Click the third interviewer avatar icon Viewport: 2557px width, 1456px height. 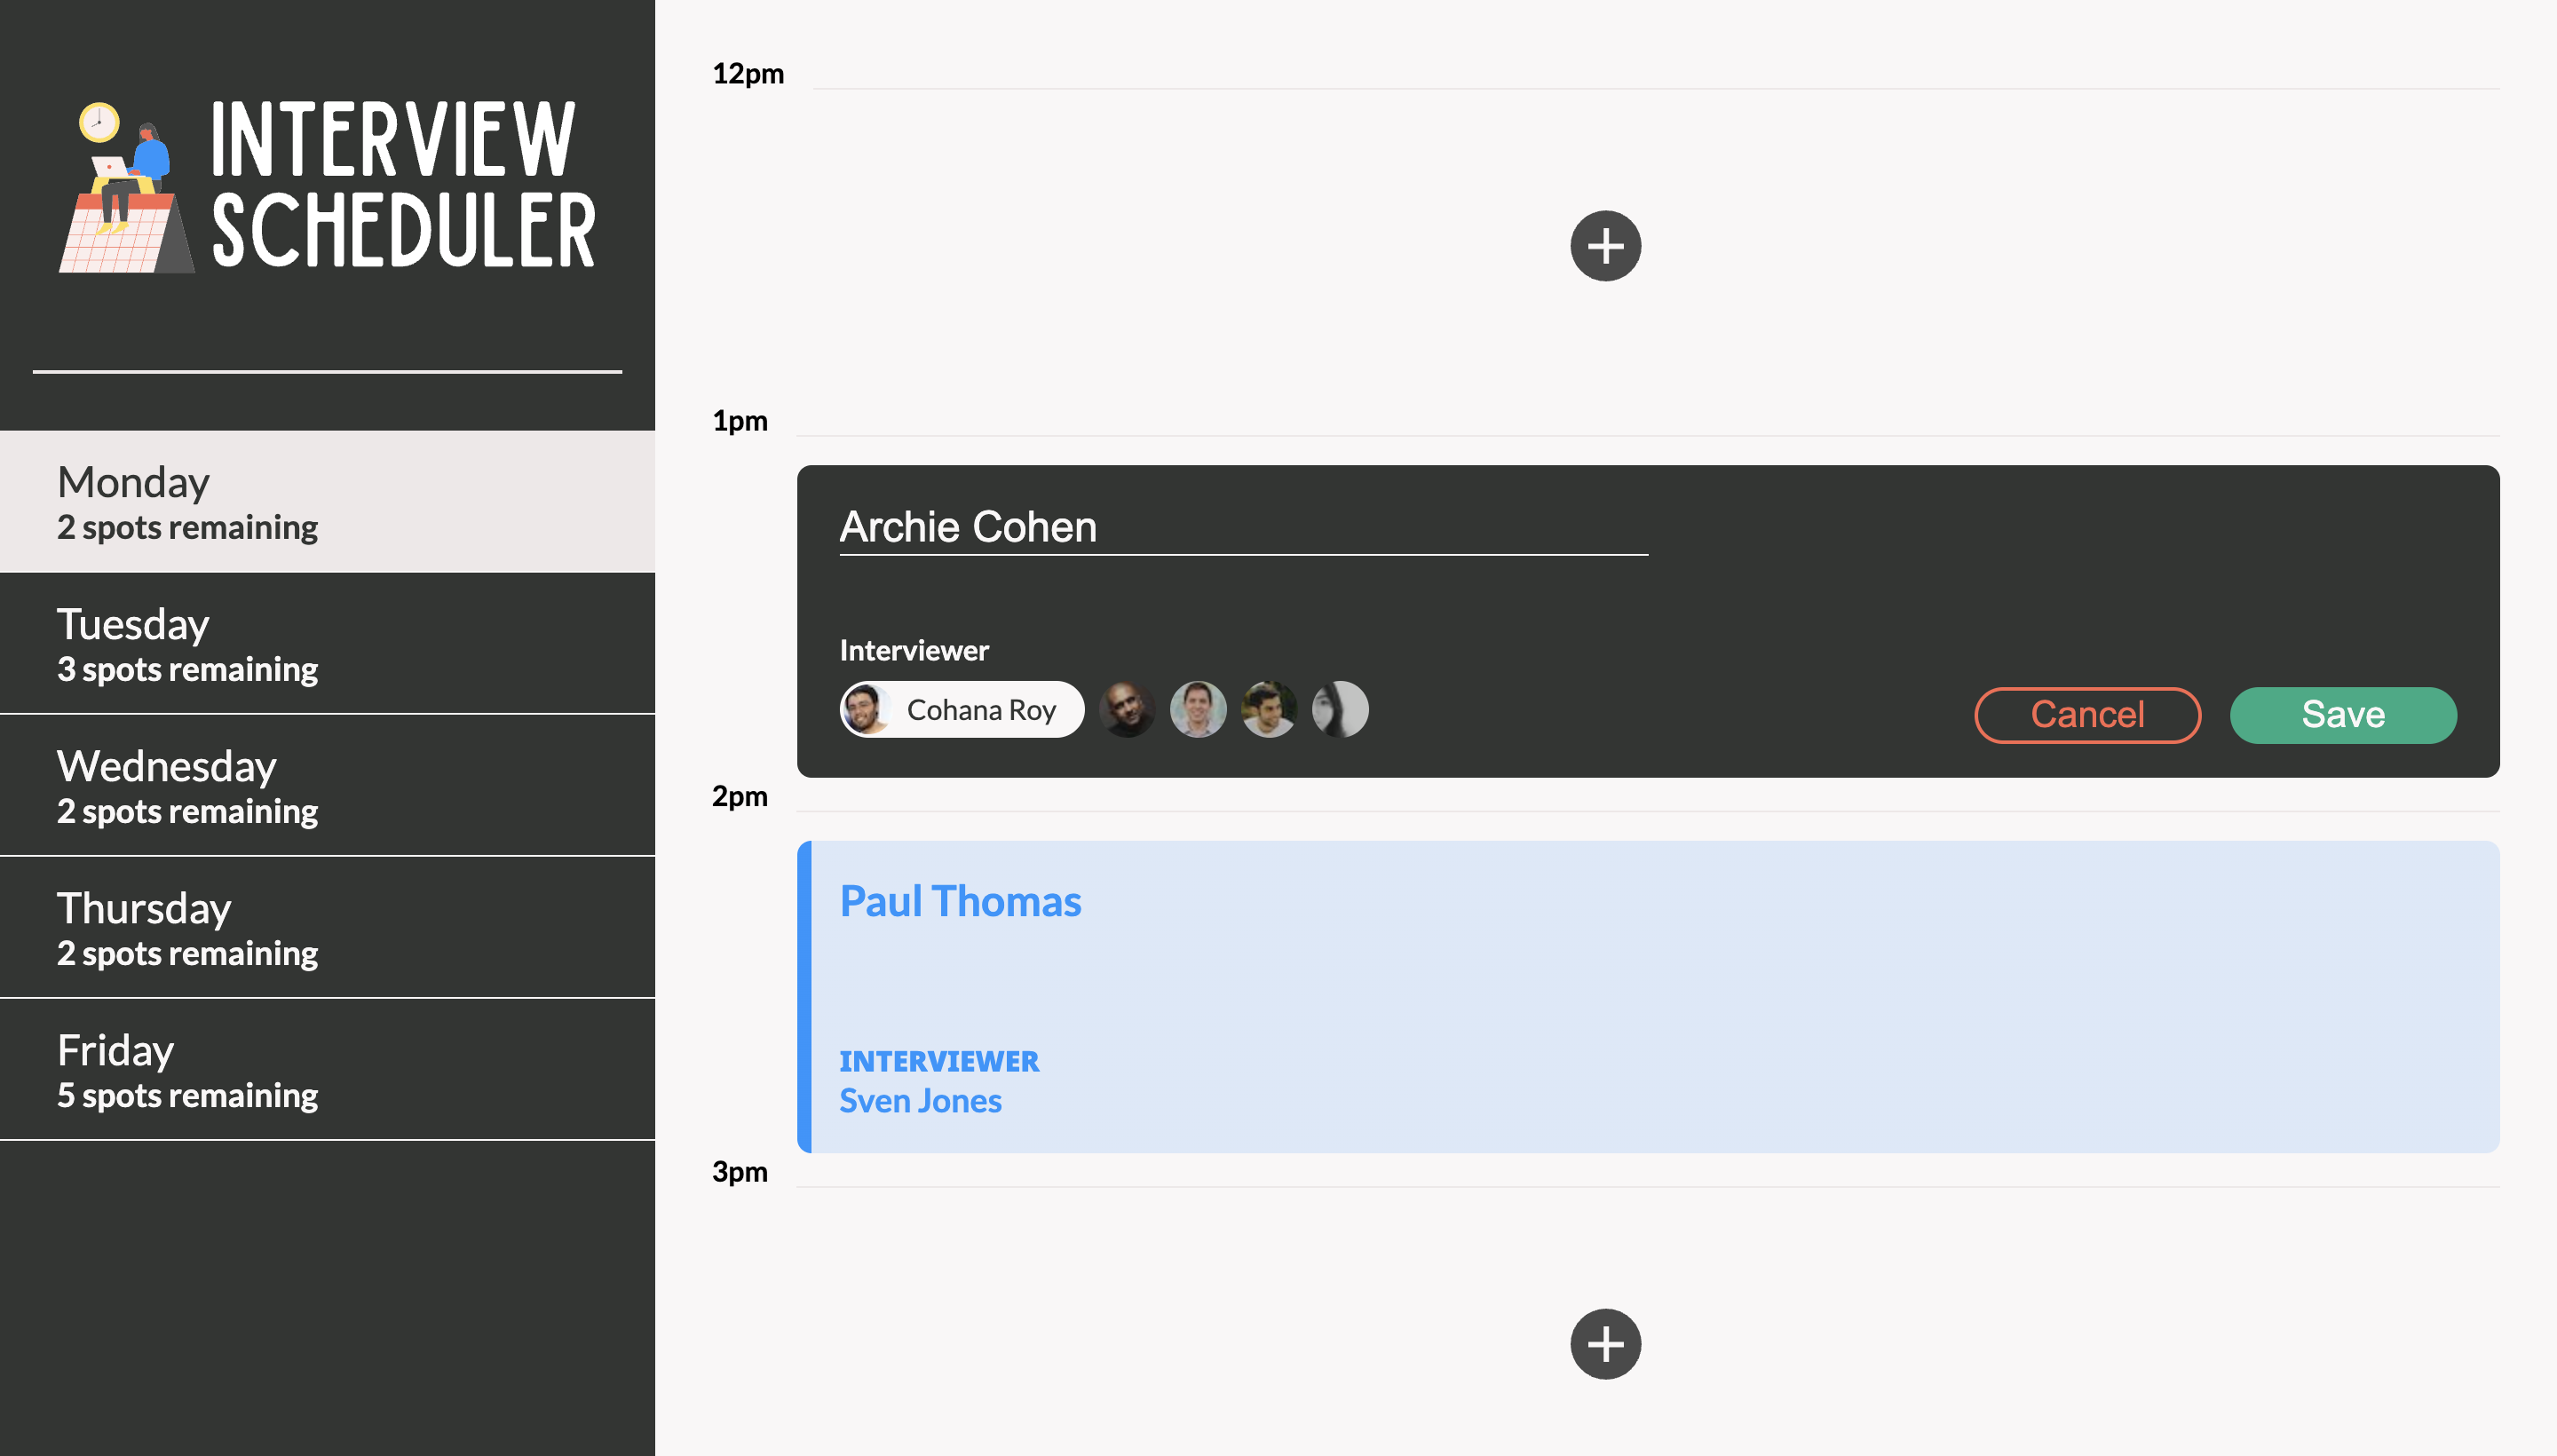pyautogui.click(x=1196, y=708)
